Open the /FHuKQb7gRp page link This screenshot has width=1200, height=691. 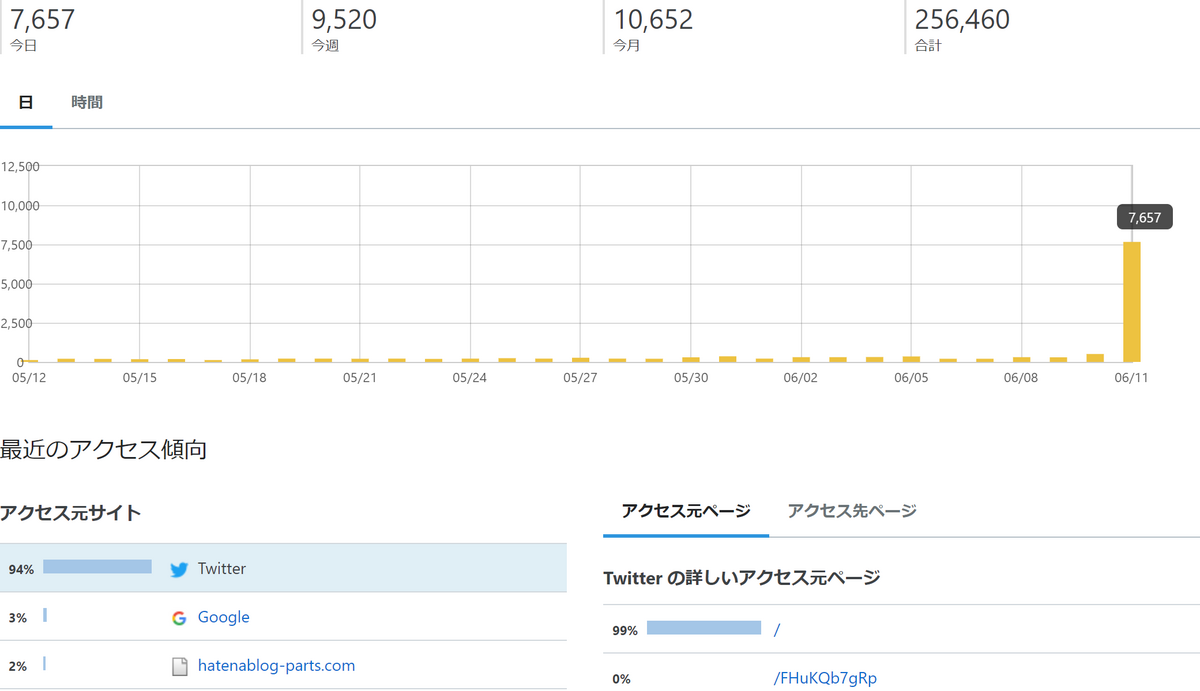(825, 678)
